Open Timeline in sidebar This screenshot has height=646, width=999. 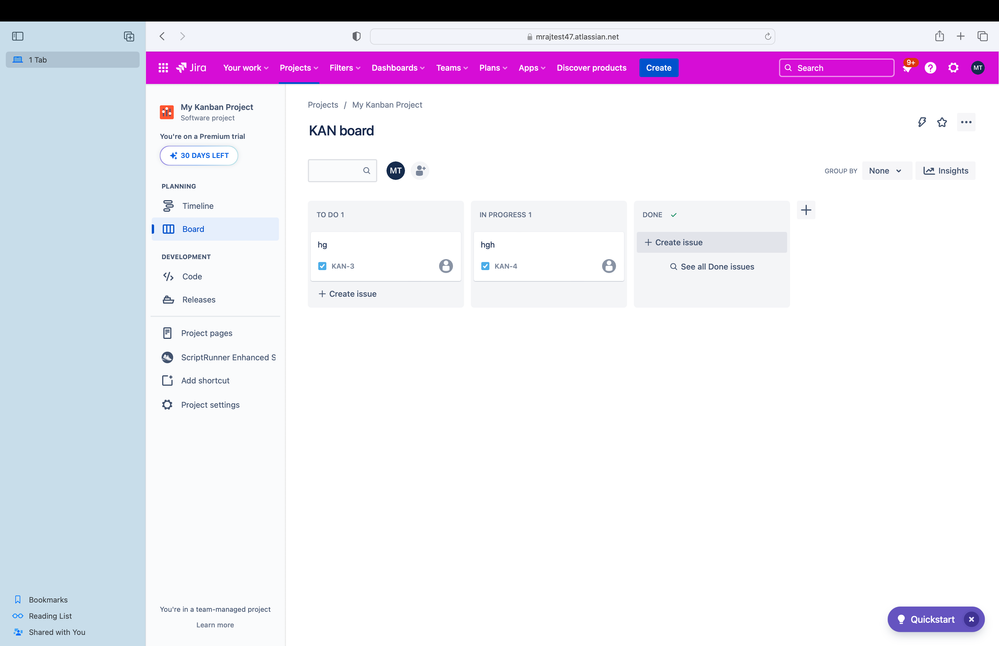215,206
